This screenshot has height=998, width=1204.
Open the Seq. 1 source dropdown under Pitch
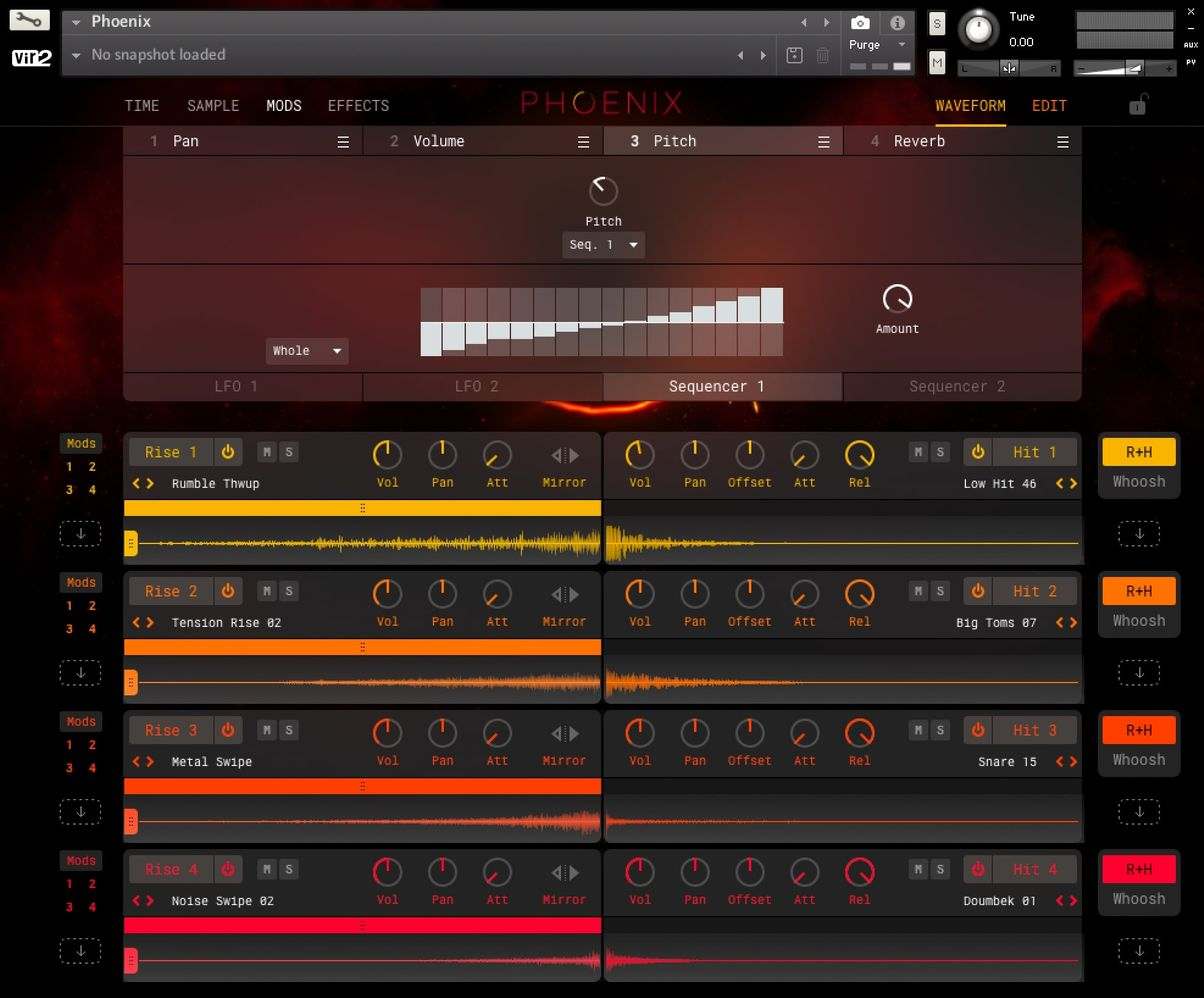point(603,244)
